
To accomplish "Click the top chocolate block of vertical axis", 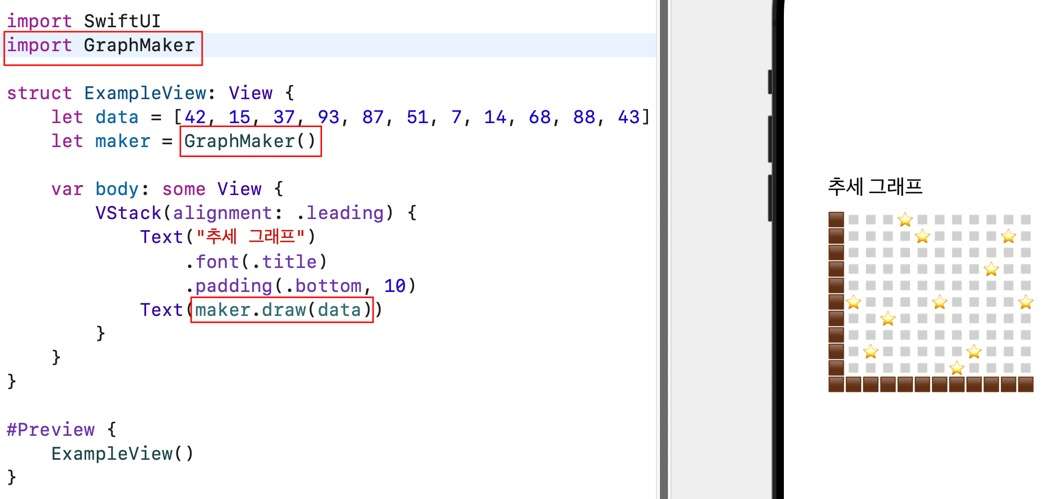I will (x=837, y=220).
